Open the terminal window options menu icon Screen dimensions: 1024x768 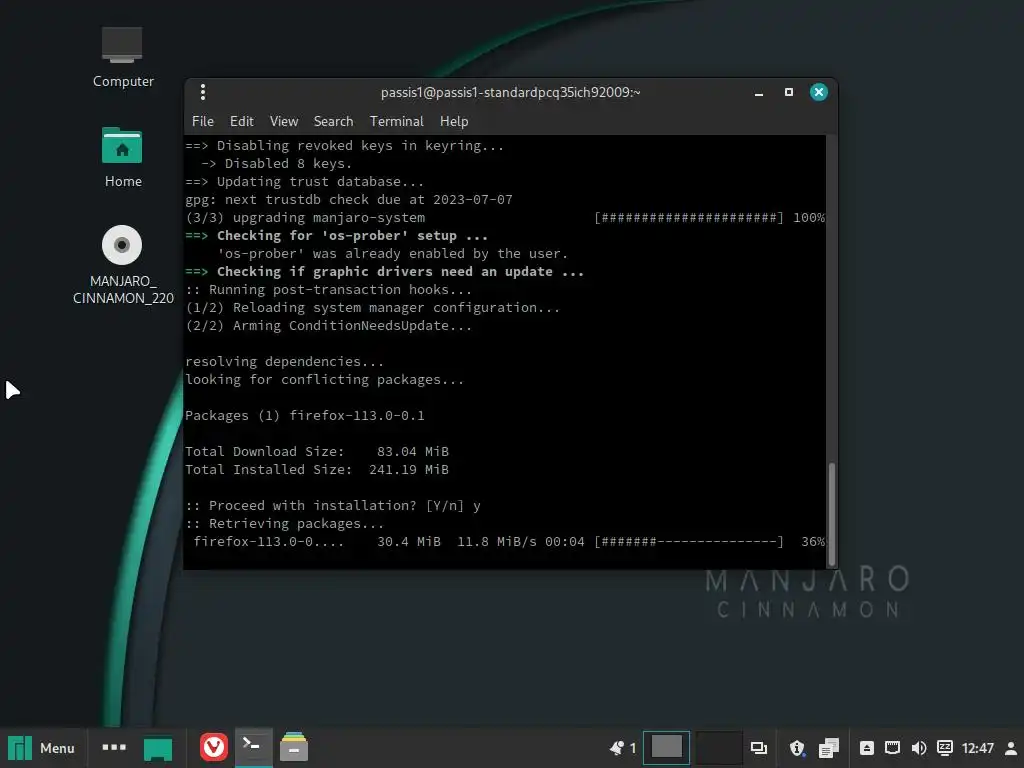203,92
